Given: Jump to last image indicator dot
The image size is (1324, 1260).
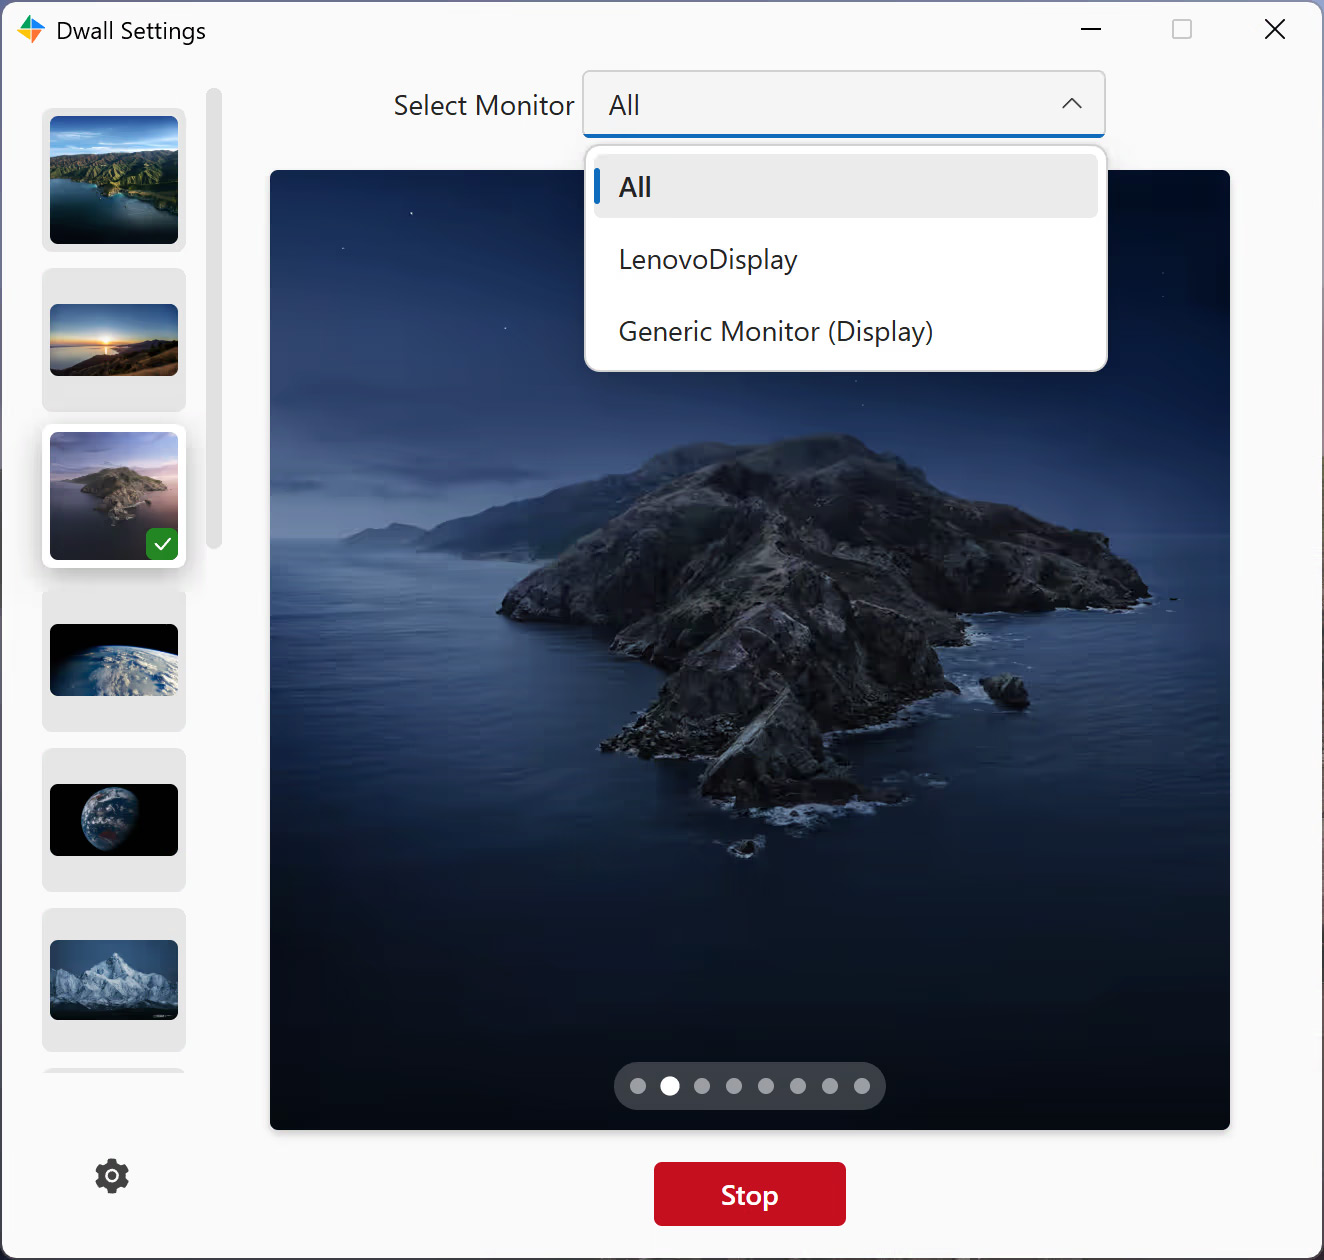Looking at the screenshot, I should coord(862,1086).
